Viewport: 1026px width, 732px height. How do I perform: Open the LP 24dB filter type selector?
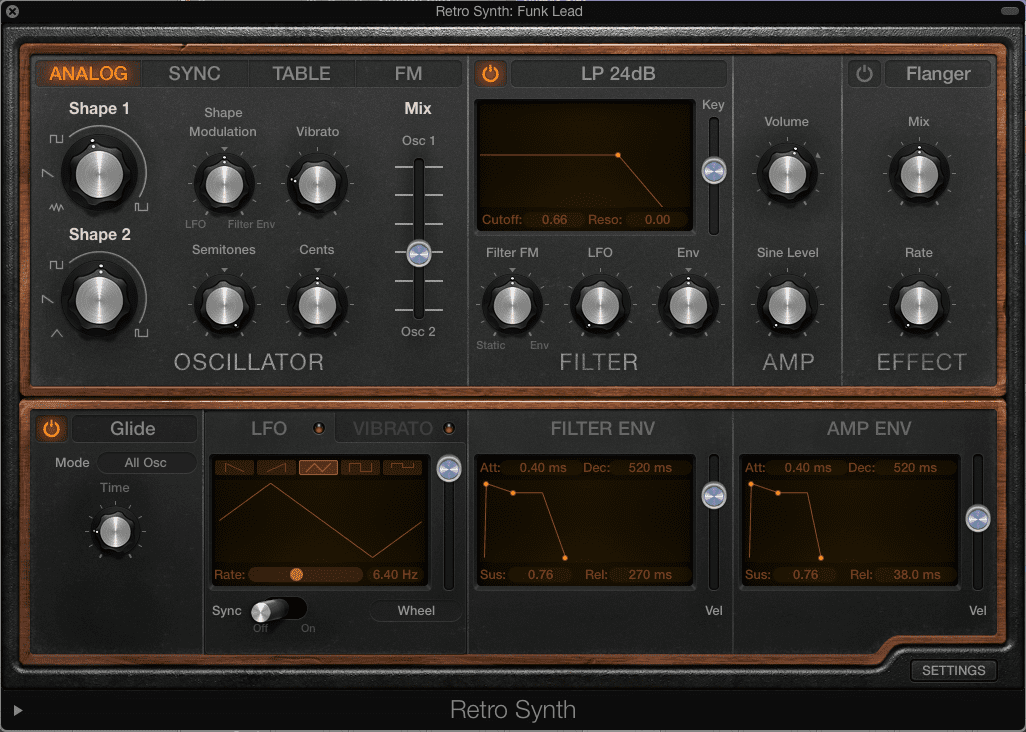(618, 73)
